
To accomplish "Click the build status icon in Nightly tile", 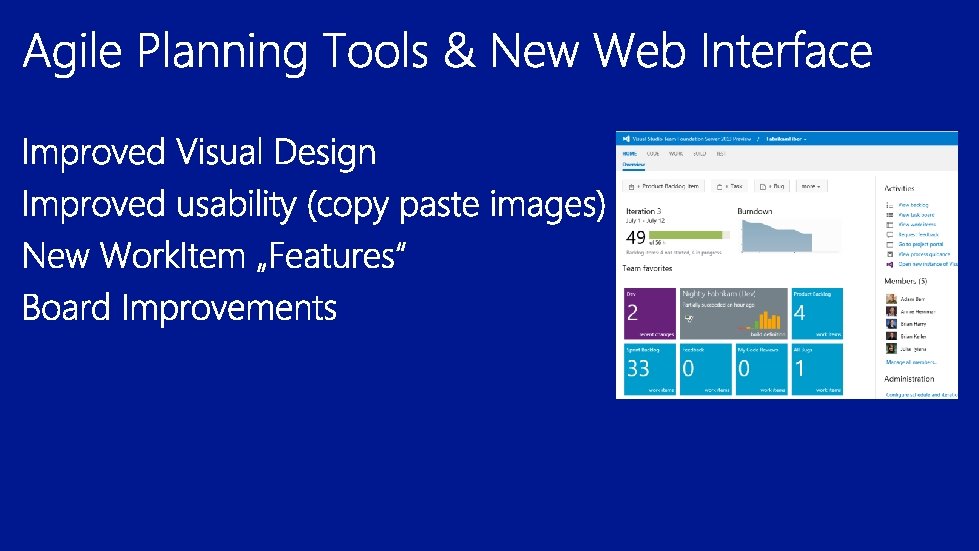I will (689, 318).
